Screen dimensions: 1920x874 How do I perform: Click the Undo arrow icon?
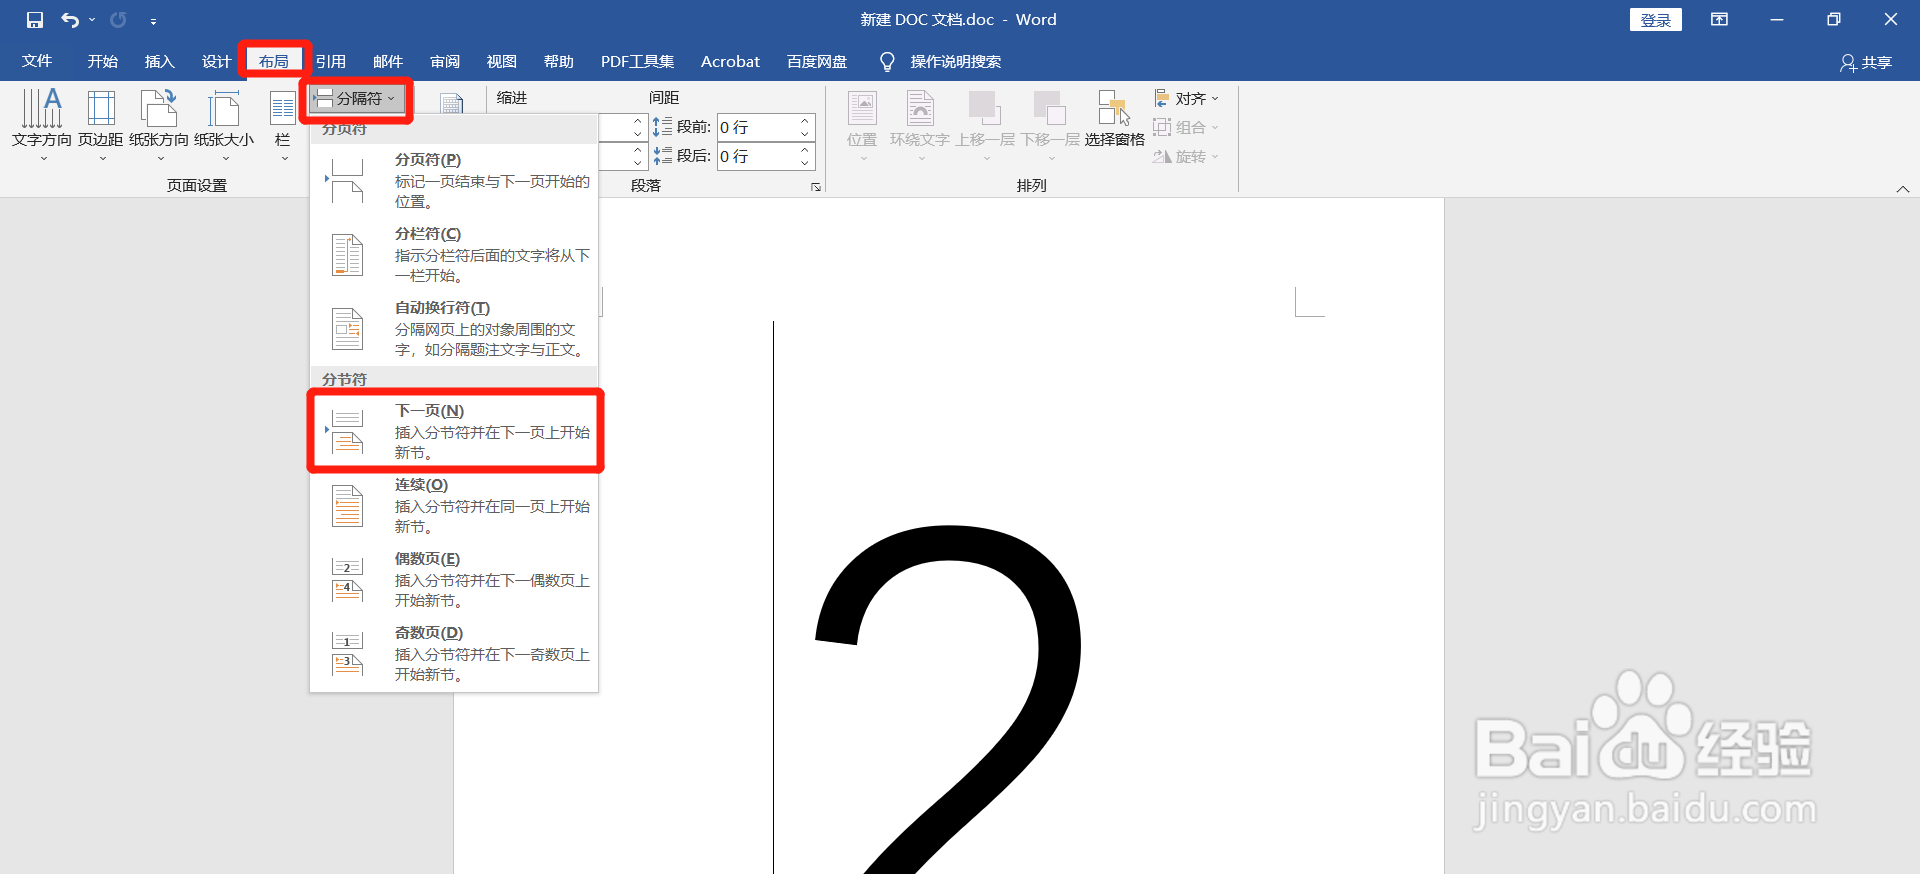[69, 20]
